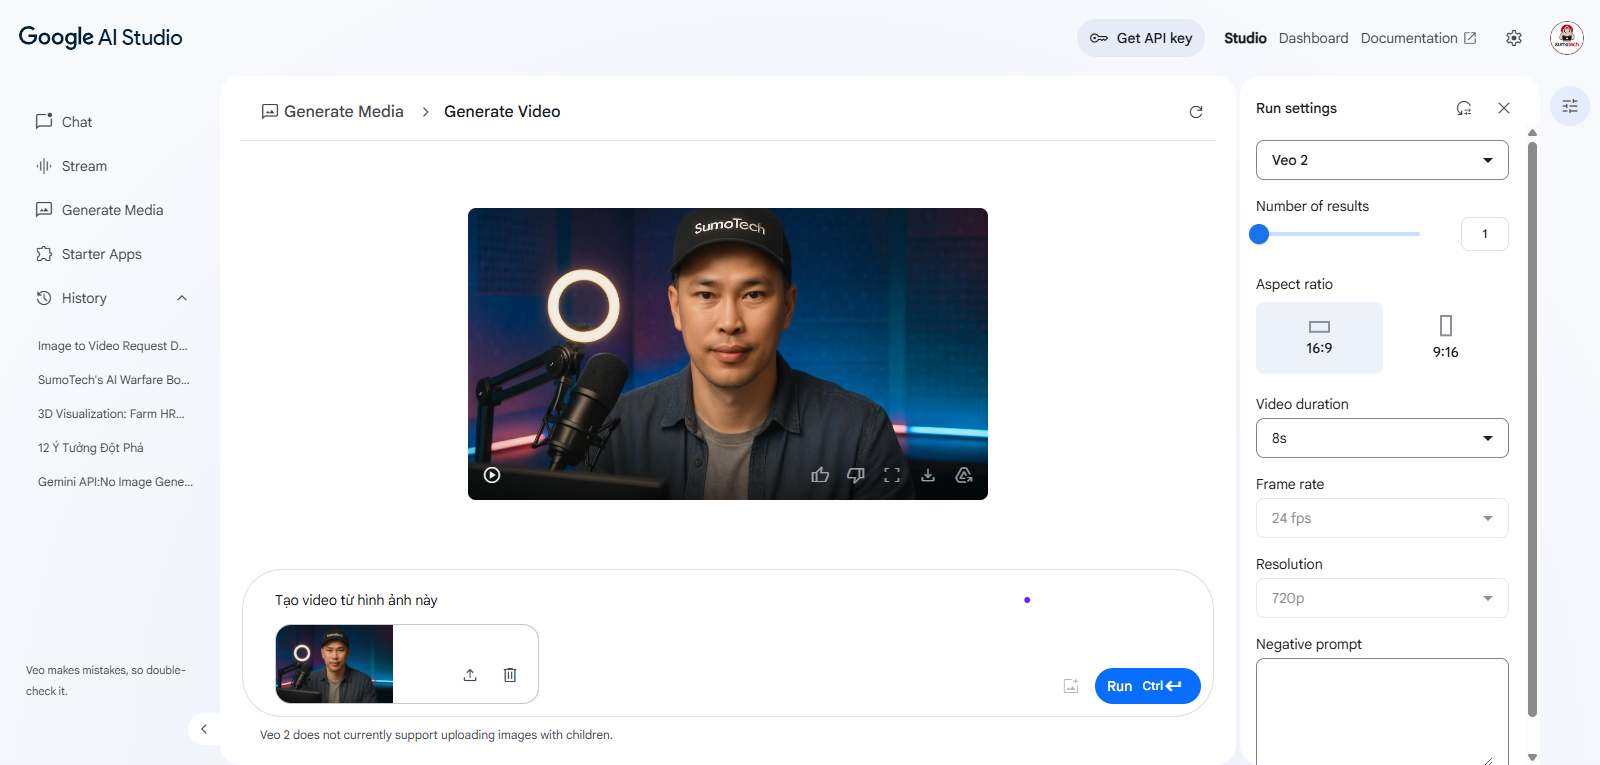Delete the attached image with trash icon
Viewport: 1600px width, 765px height.
click(510, 675)
